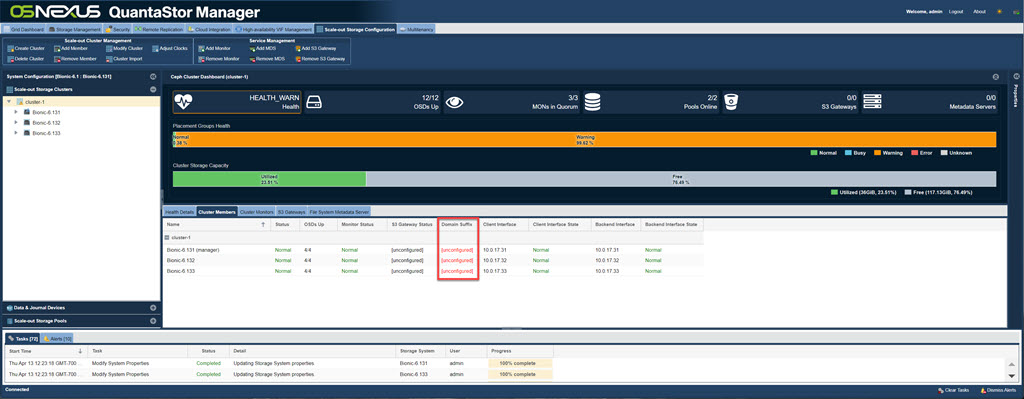Screen dimensions: 1024x399
Task: Collapse the Scale-out Storage Clusters section
Action: pyautogui.click(x=153, y=89)
